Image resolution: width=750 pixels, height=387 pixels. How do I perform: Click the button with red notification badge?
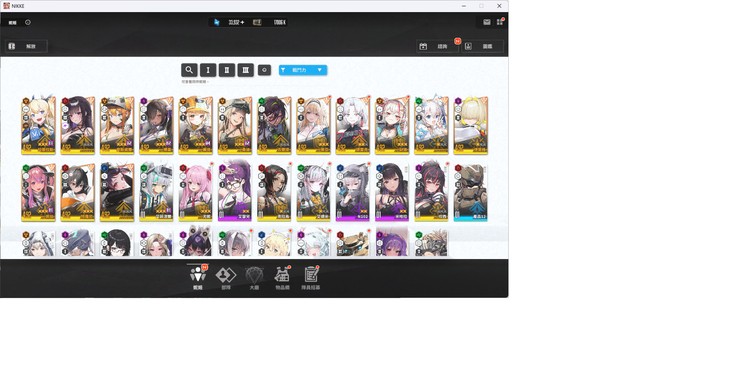coord(438,46)
